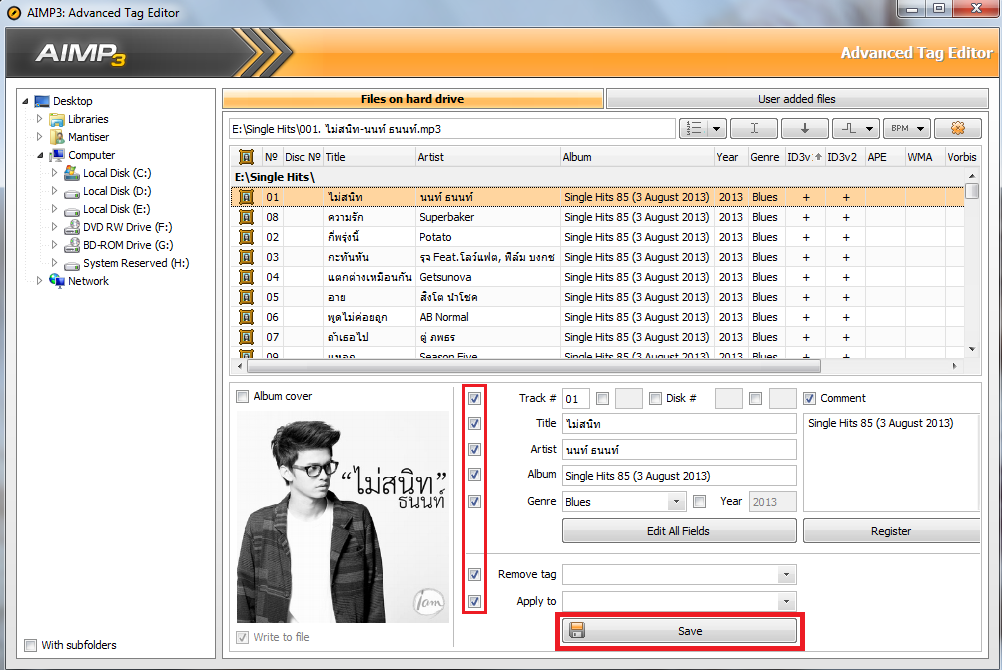Enable the Year field checkbox
This screenshot has height=670, width=1002.
(700, 501)
